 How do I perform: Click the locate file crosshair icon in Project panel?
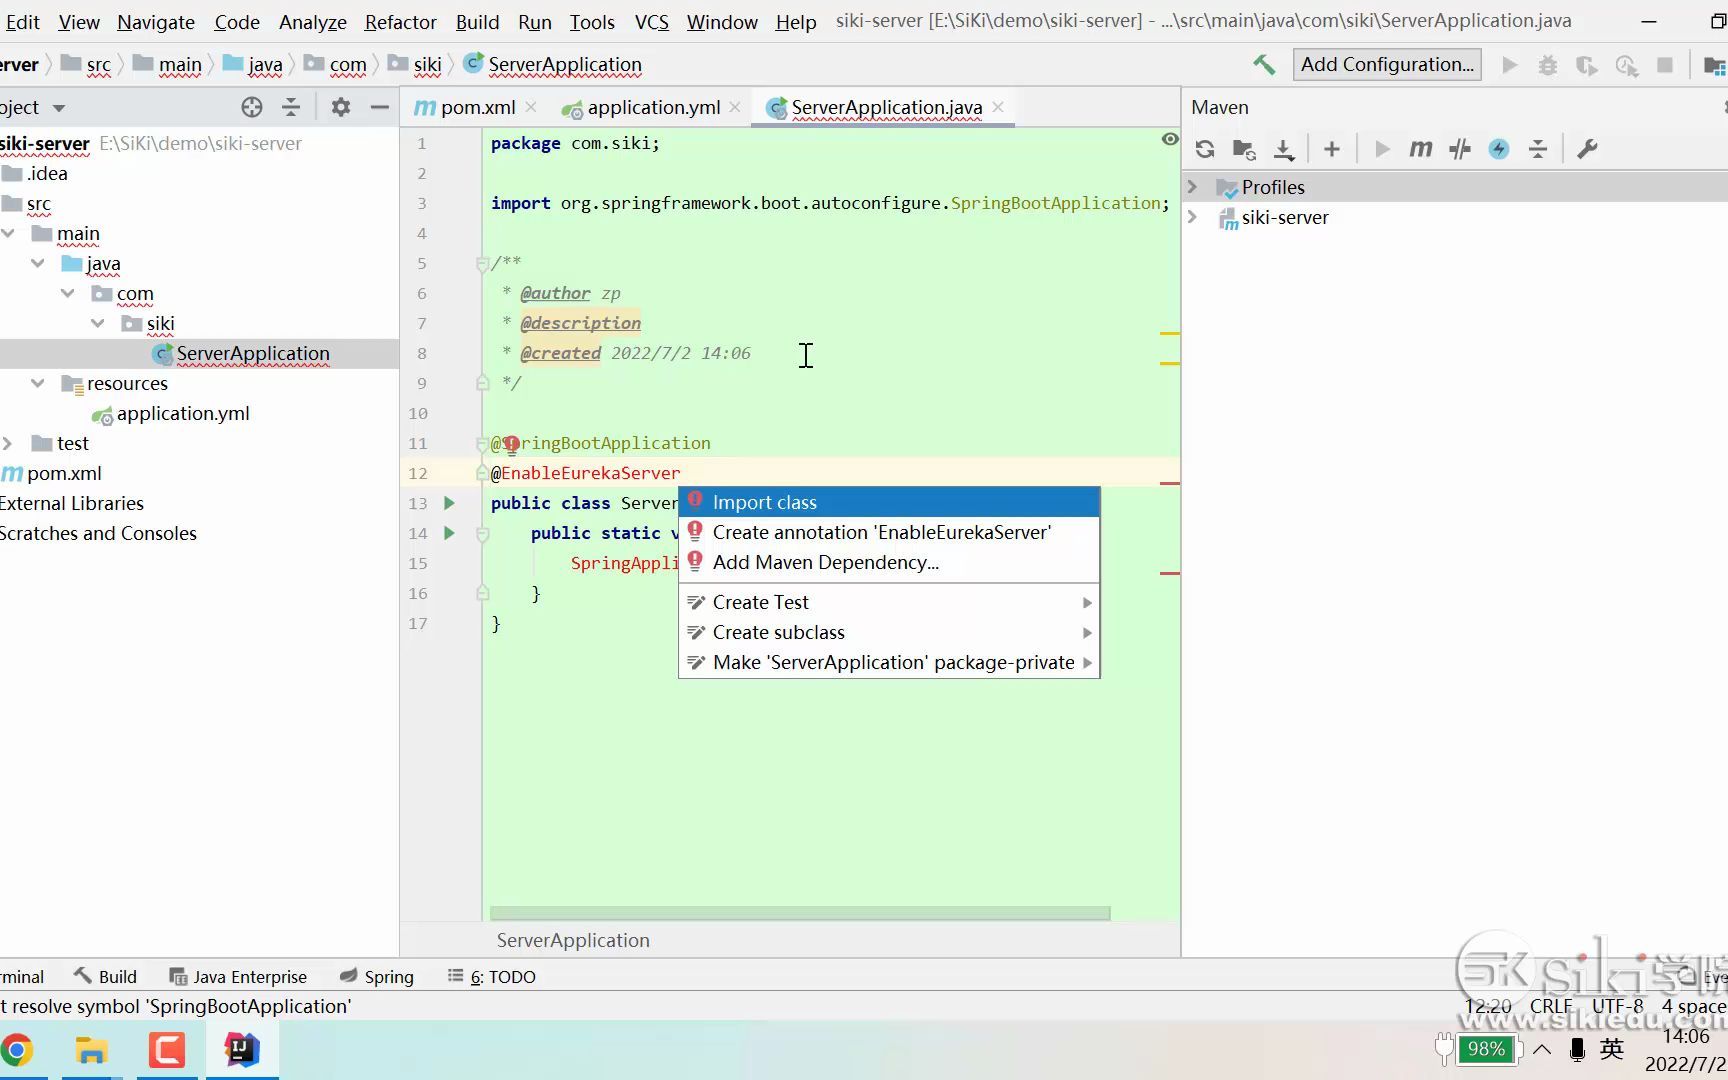click(x=252, y=107)
